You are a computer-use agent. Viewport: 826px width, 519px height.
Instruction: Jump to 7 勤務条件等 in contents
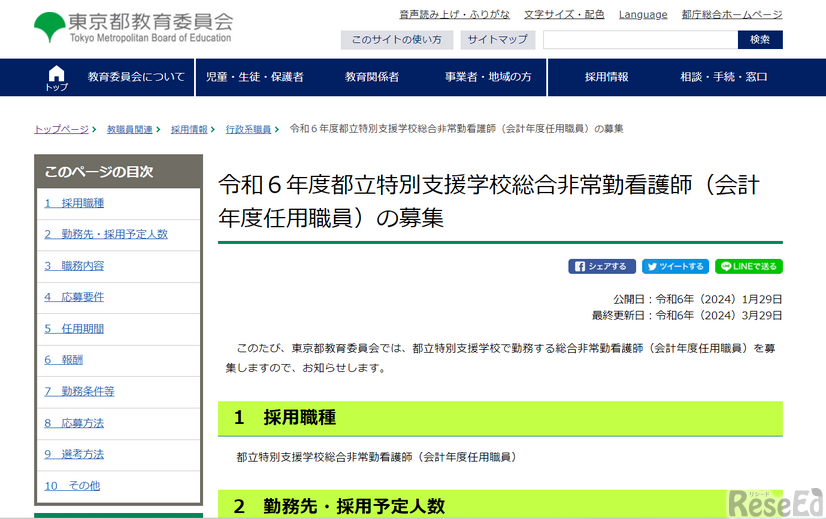tap(79, 391)
